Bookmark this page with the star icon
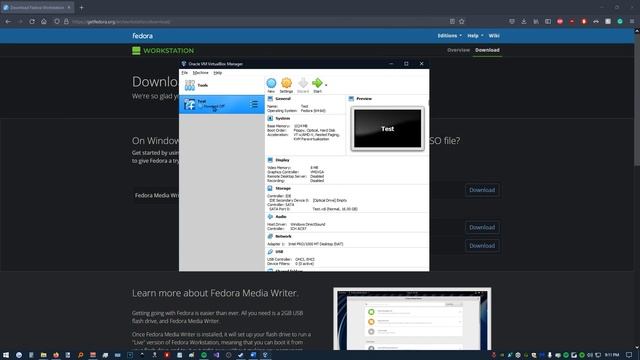This screenshot has height=360, width=640. pyautogui.click(x=462, y=21)
